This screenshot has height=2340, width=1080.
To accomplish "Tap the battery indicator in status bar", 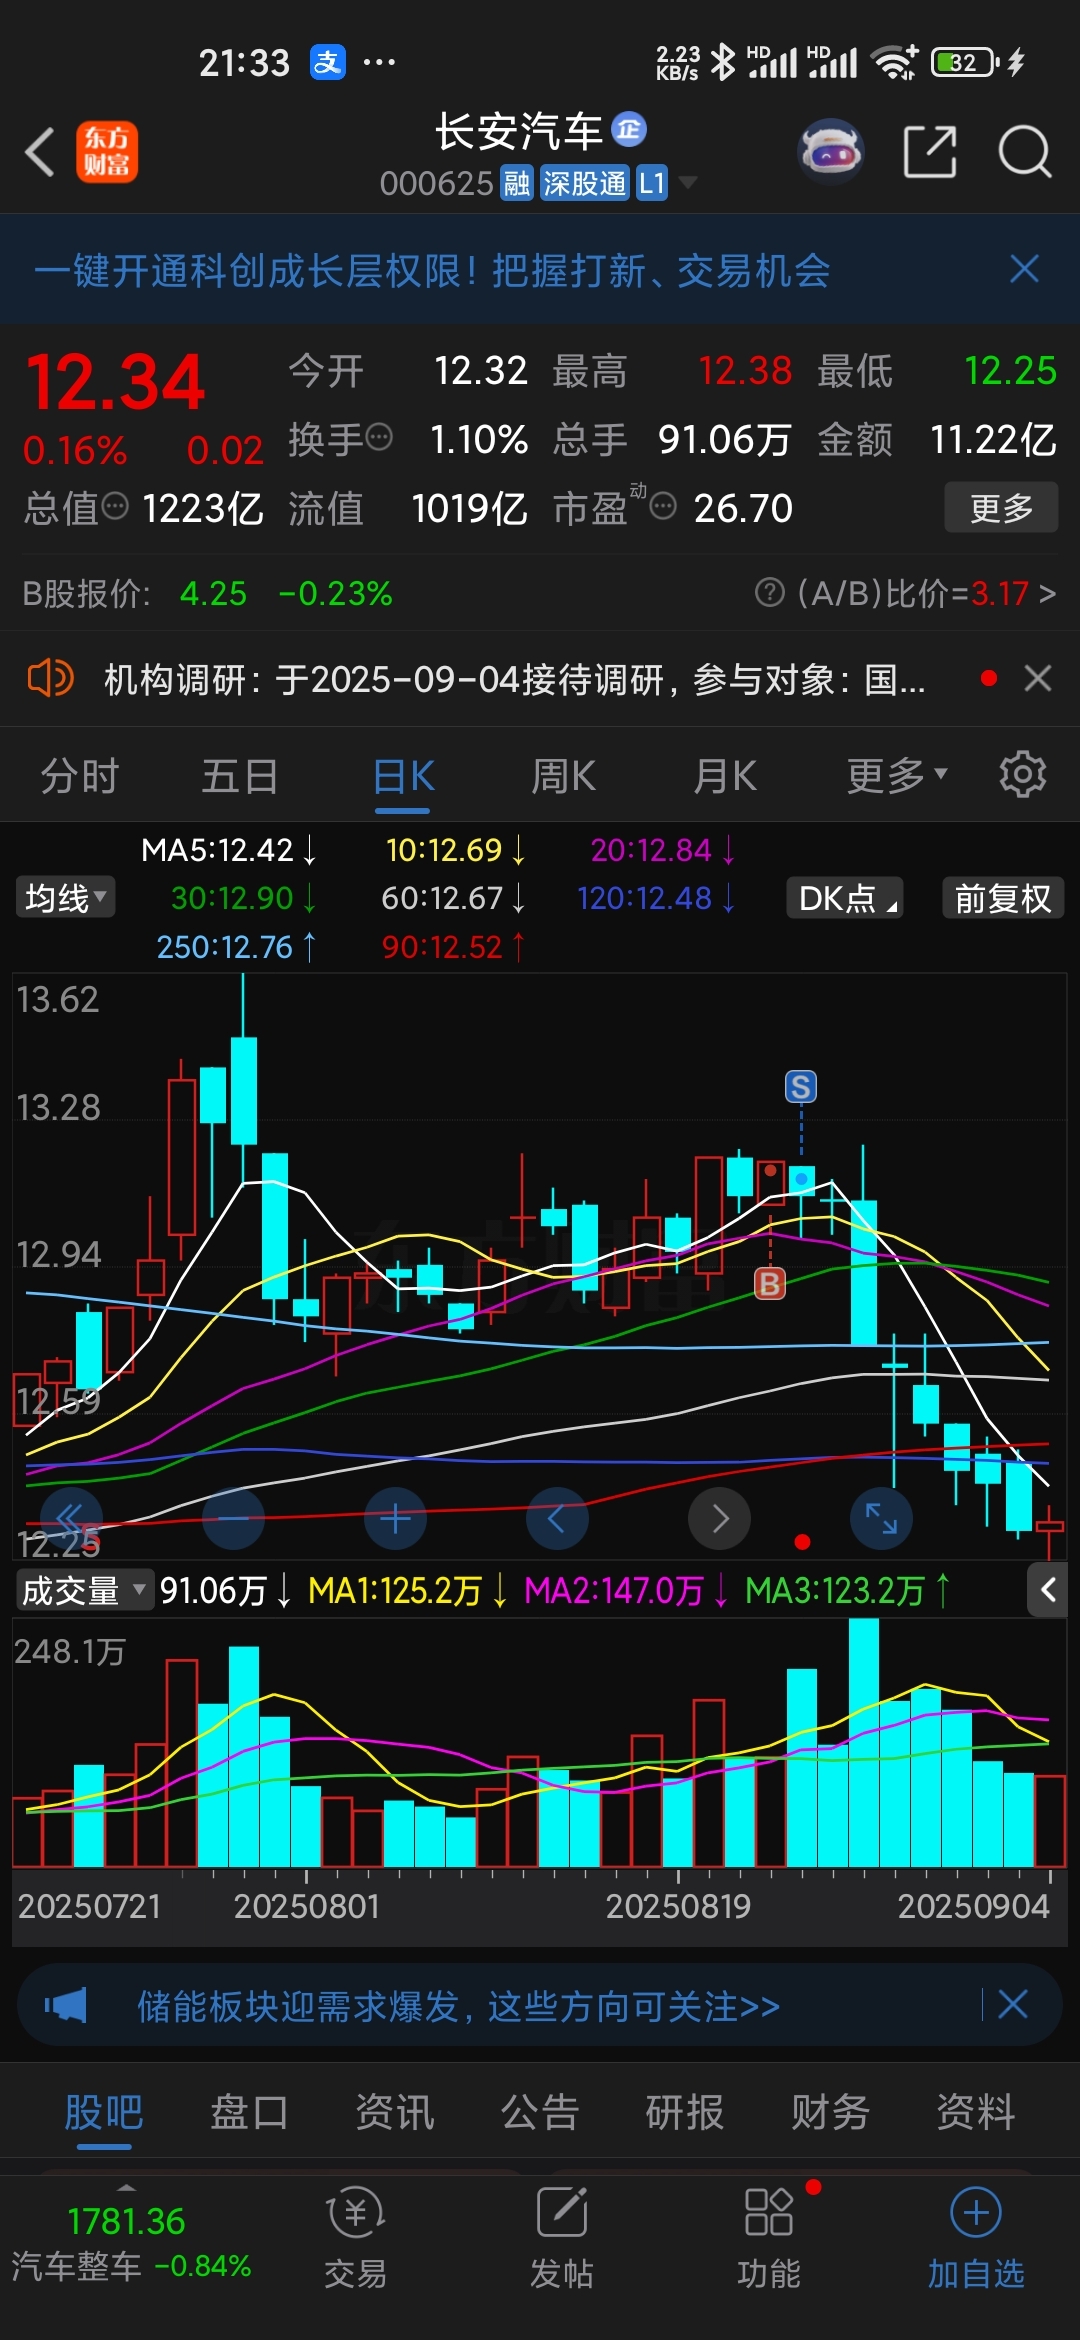I will coord(965,62).
